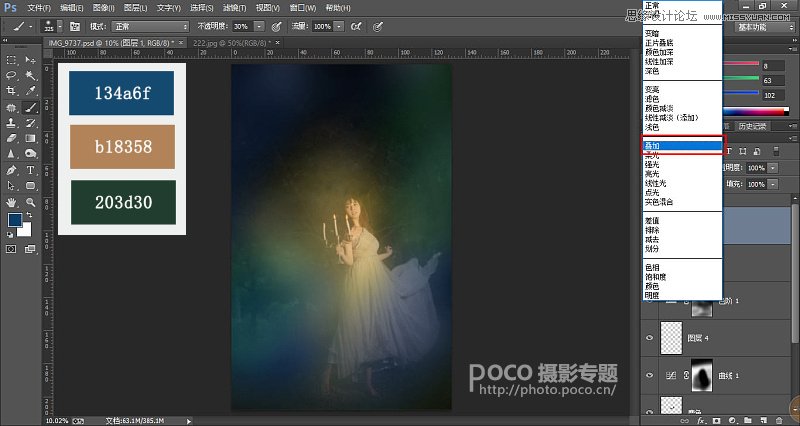Toggle the layer filtering switch

(x=776, y=151)
